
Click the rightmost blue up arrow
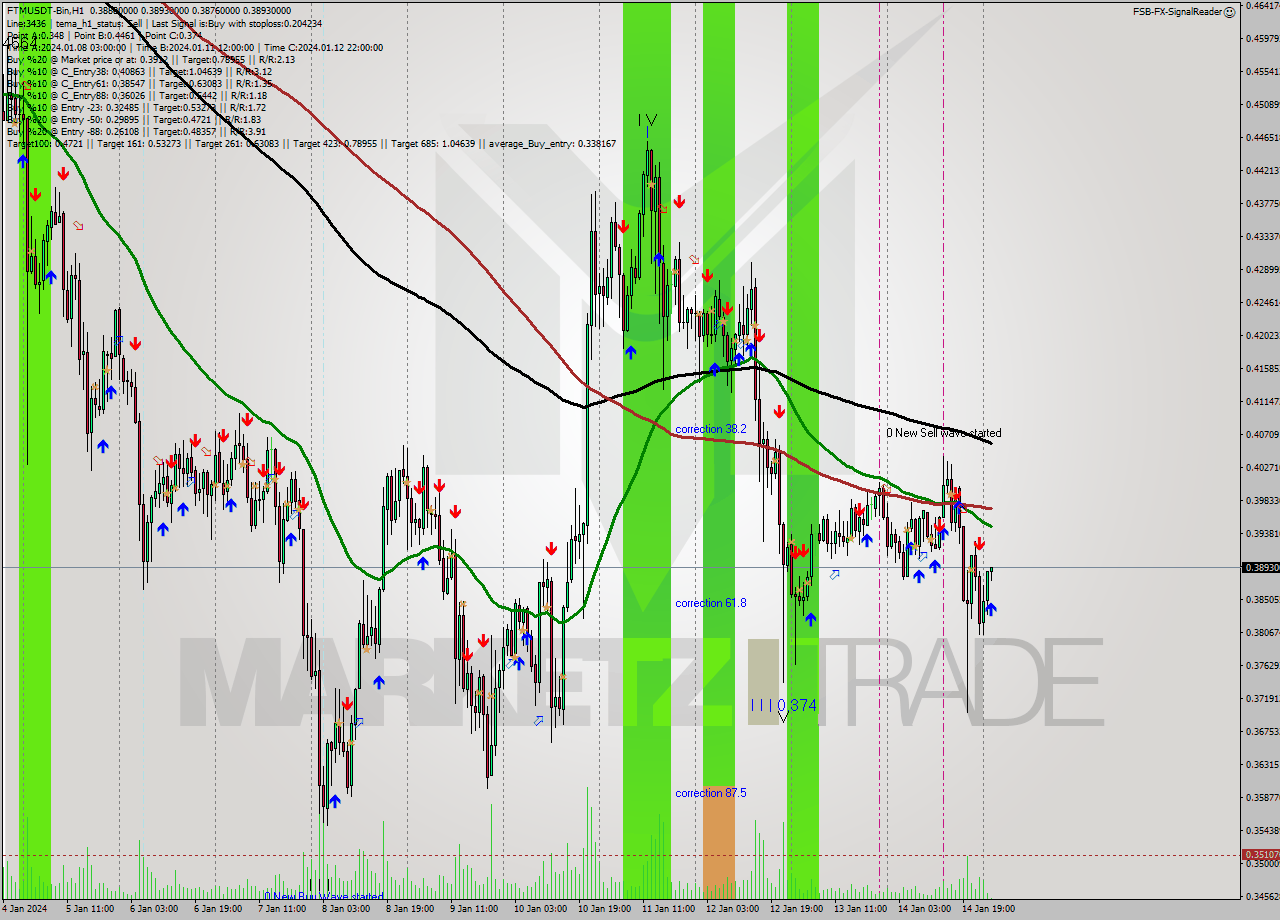point(990,608)
